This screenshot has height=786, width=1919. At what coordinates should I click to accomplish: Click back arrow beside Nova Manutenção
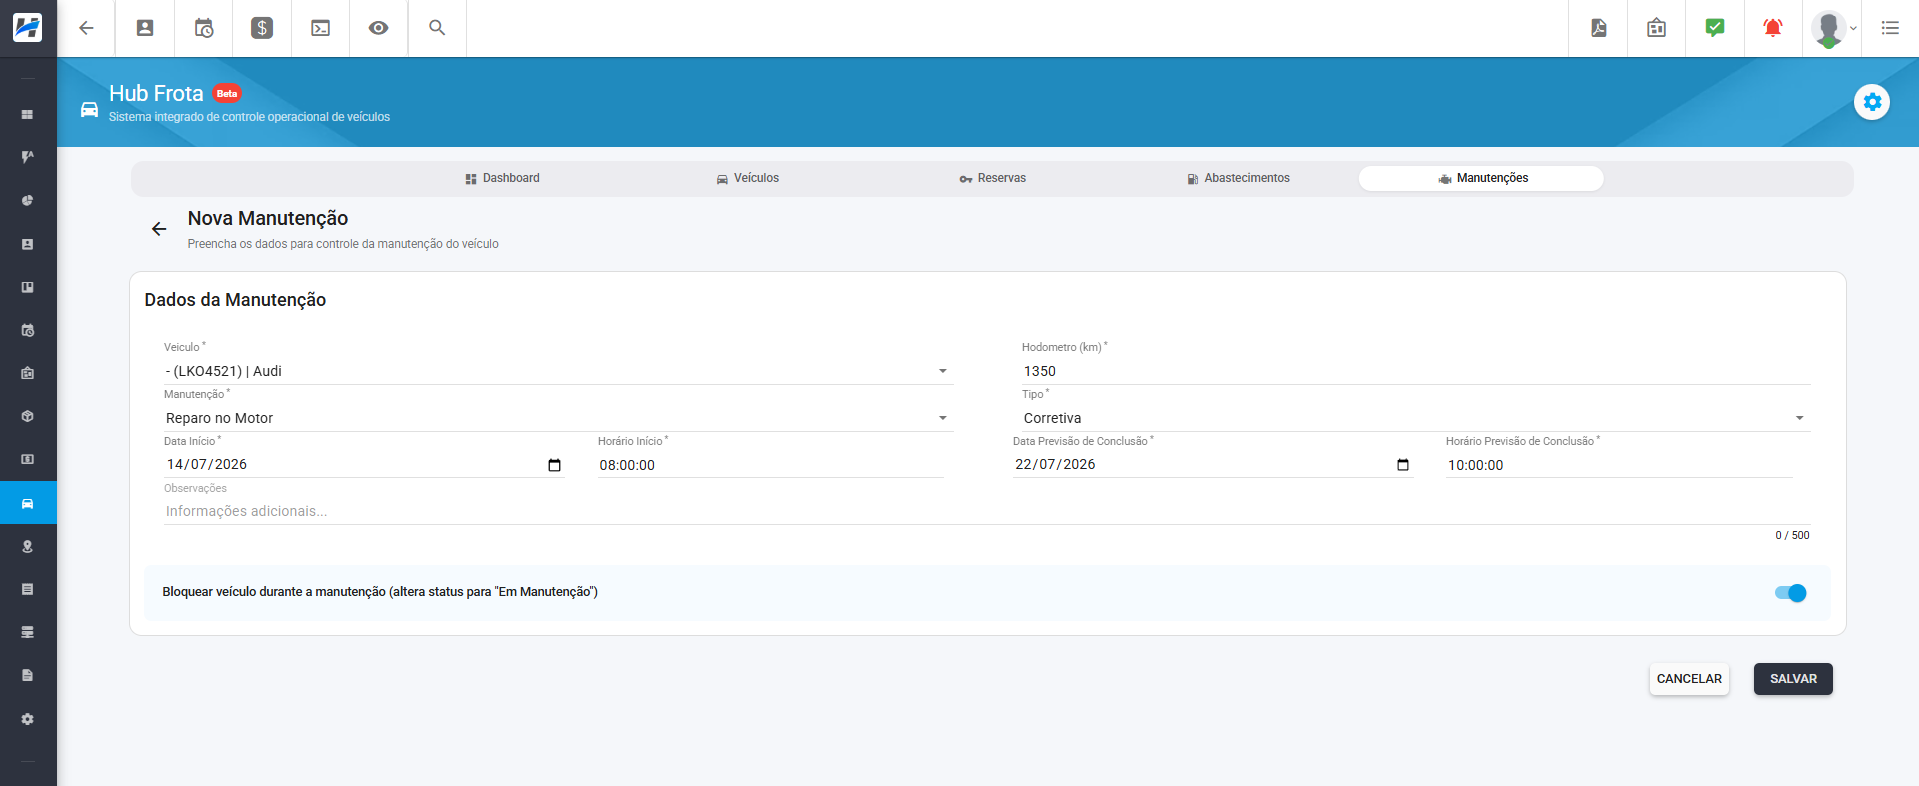coord(159,229)
